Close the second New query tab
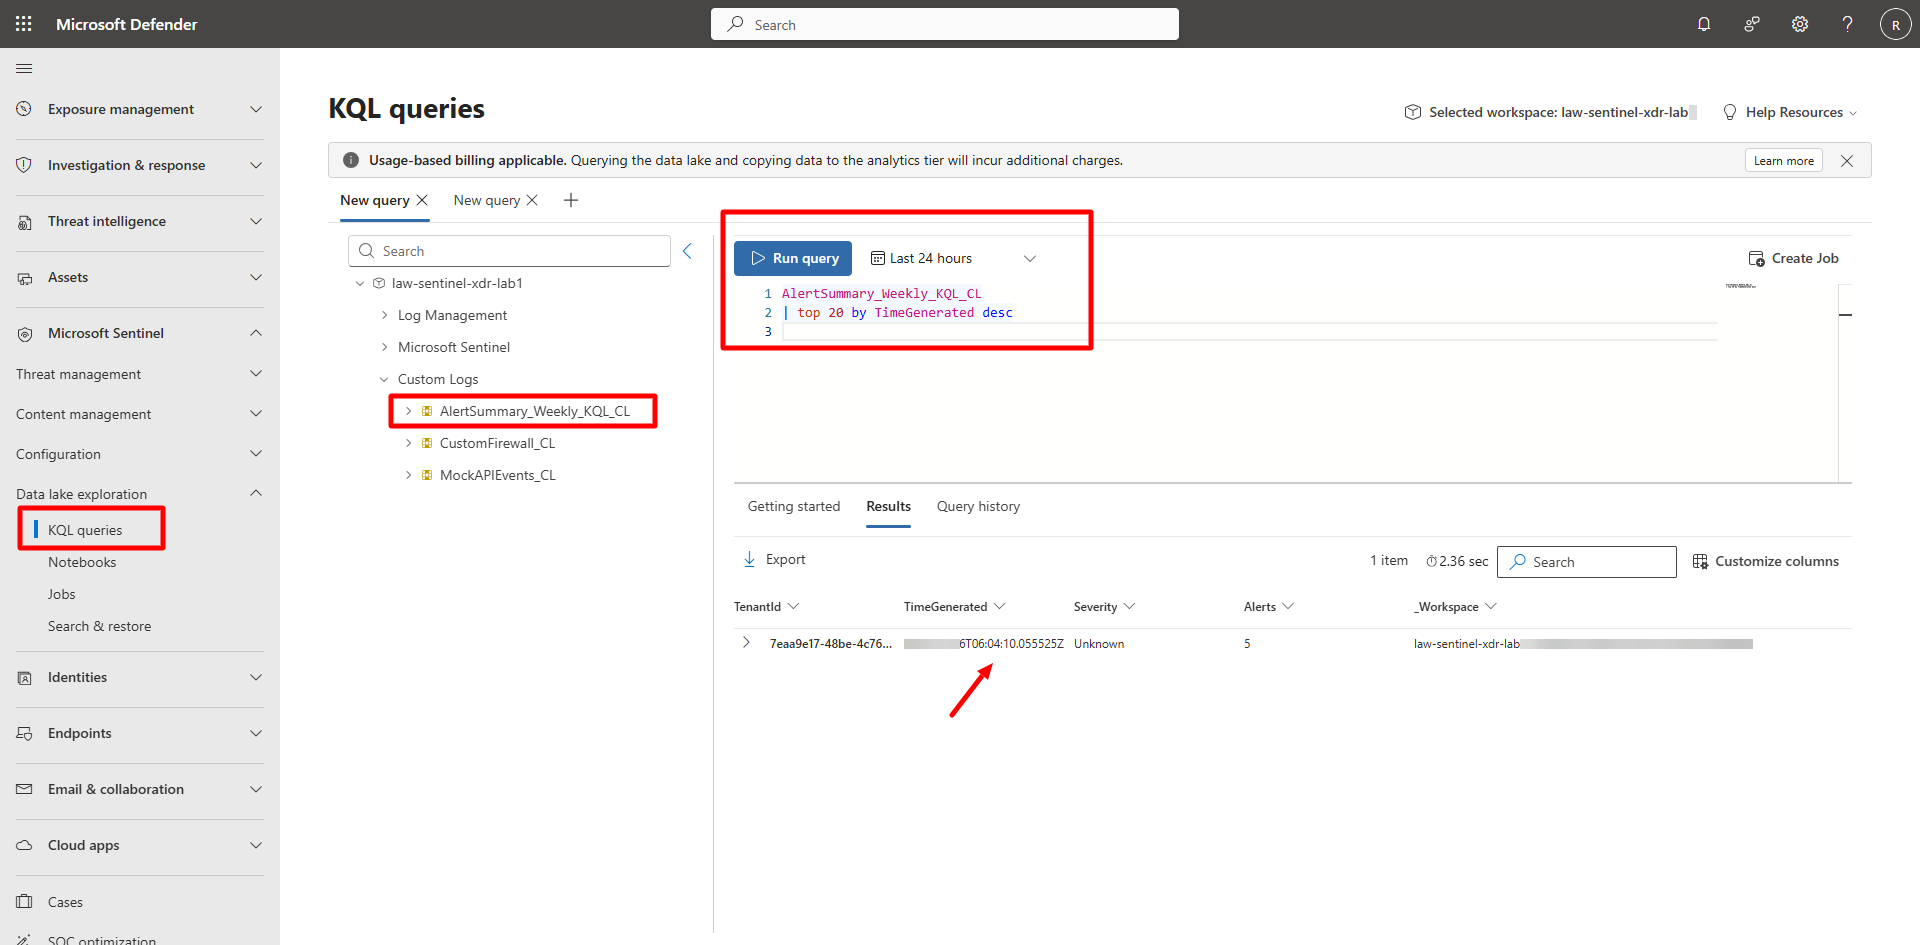The image size is (1920, 945). click(x=532, y=200)
